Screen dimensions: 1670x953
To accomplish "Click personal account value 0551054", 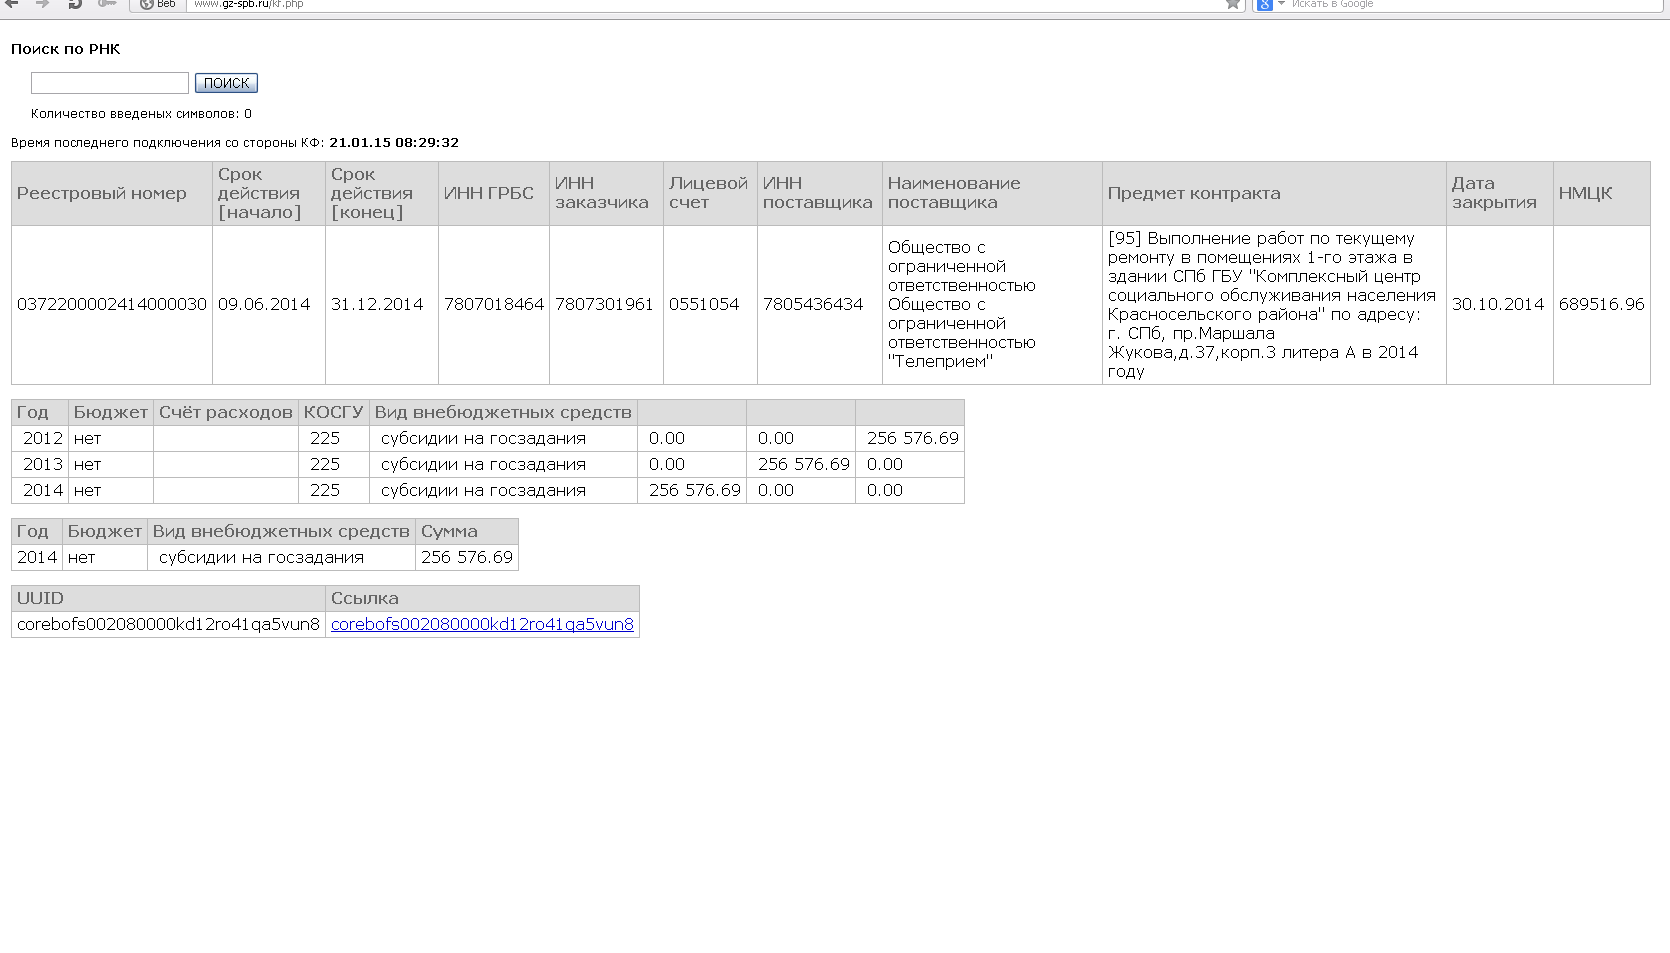I will pos(704,304).
